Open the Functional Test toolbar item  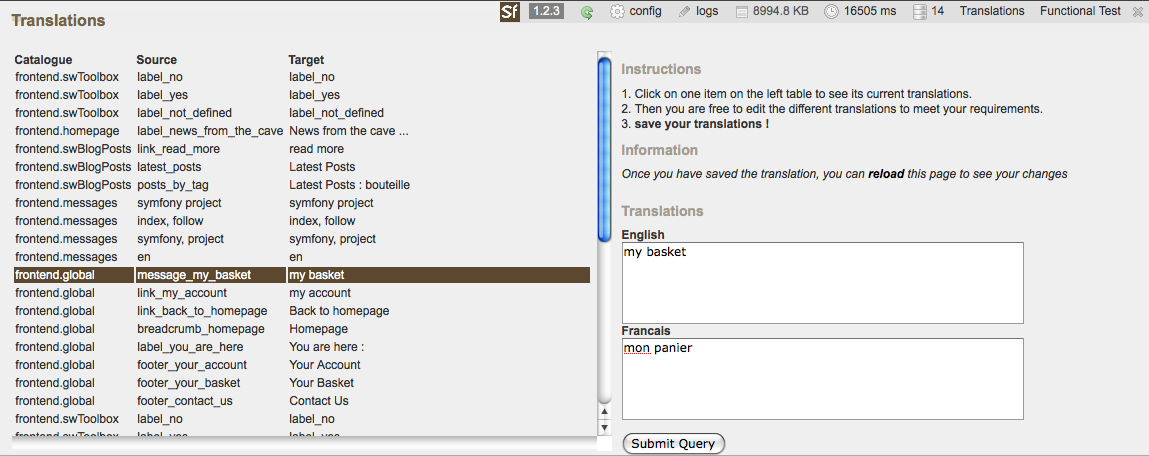(x=1080, y=11)
